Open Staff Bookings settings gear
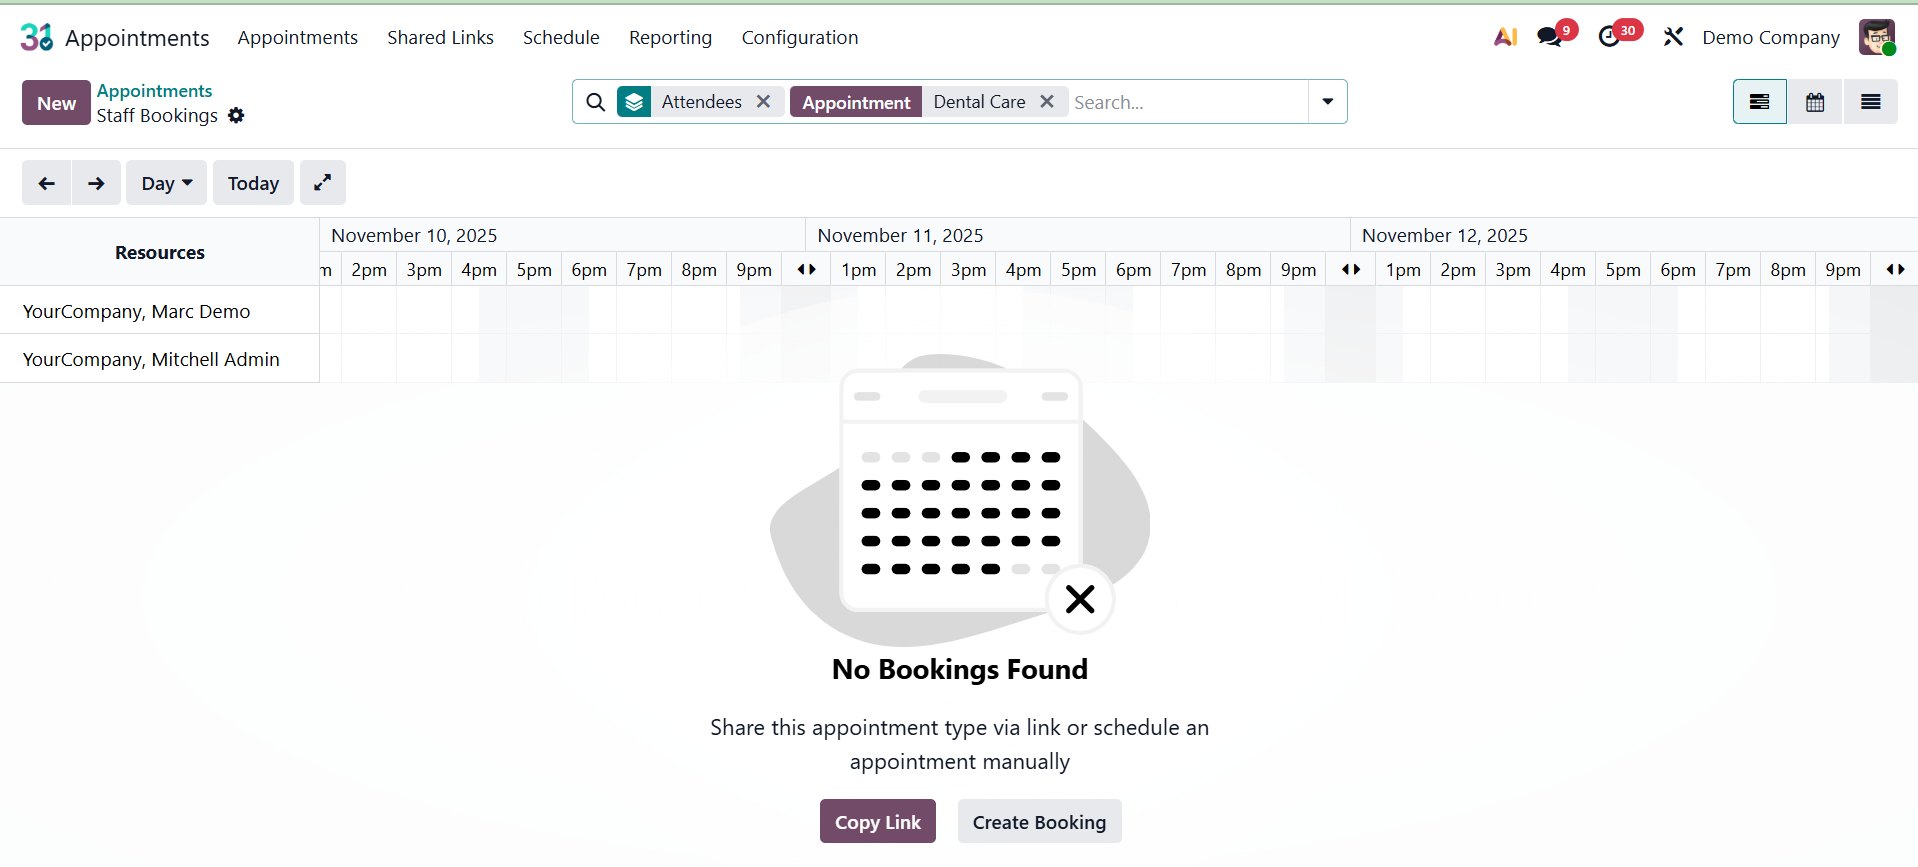The height and width of the screenshot is (867, 1918). tap(236, 116)
